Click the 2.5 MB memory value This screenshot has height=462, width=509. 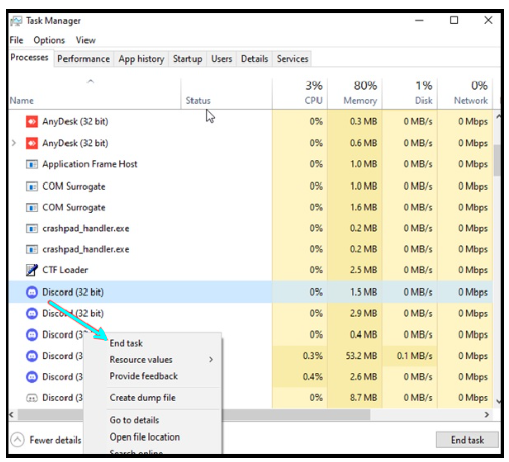pos(363,270)
